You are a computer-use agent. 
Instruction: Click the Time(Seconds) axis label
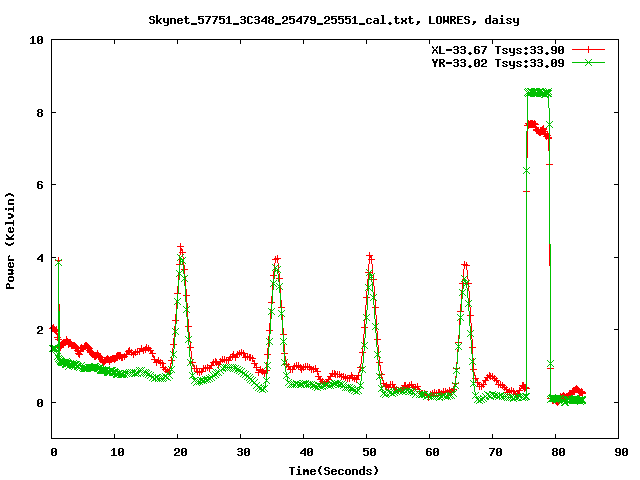point(333,471)
